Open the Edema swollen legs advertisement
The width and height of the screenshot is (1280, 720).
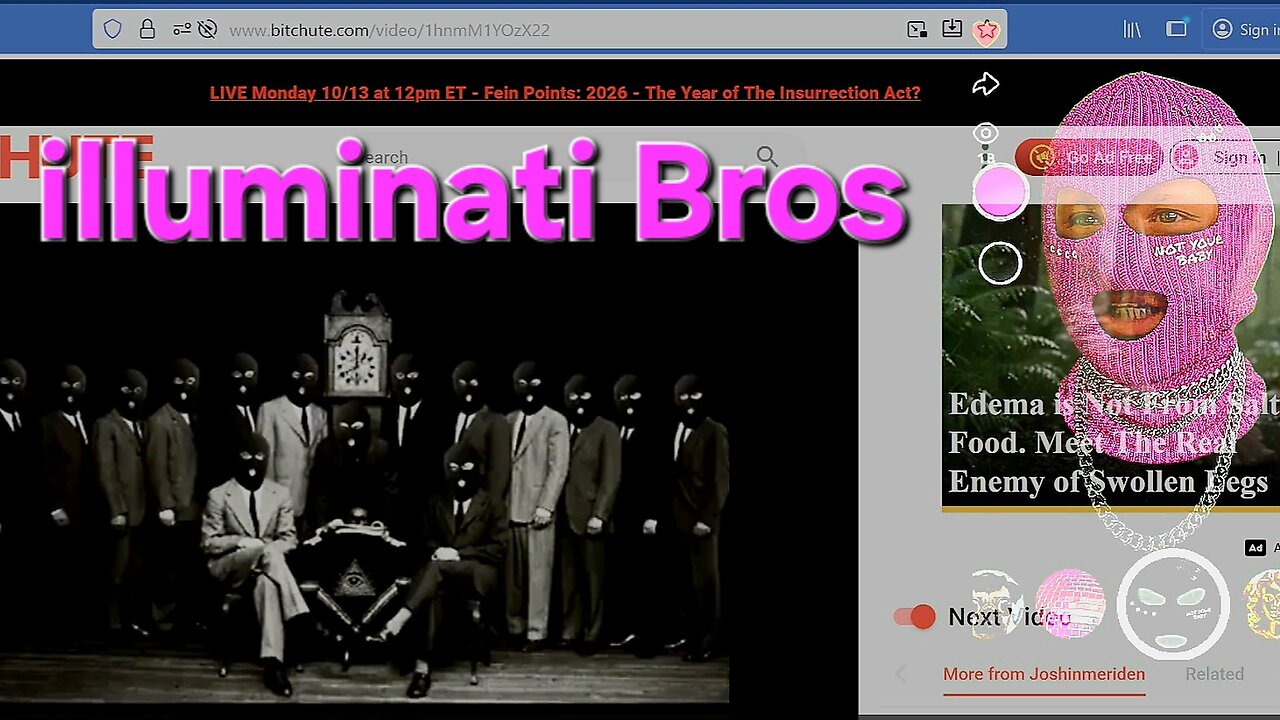coord(1110,358)
